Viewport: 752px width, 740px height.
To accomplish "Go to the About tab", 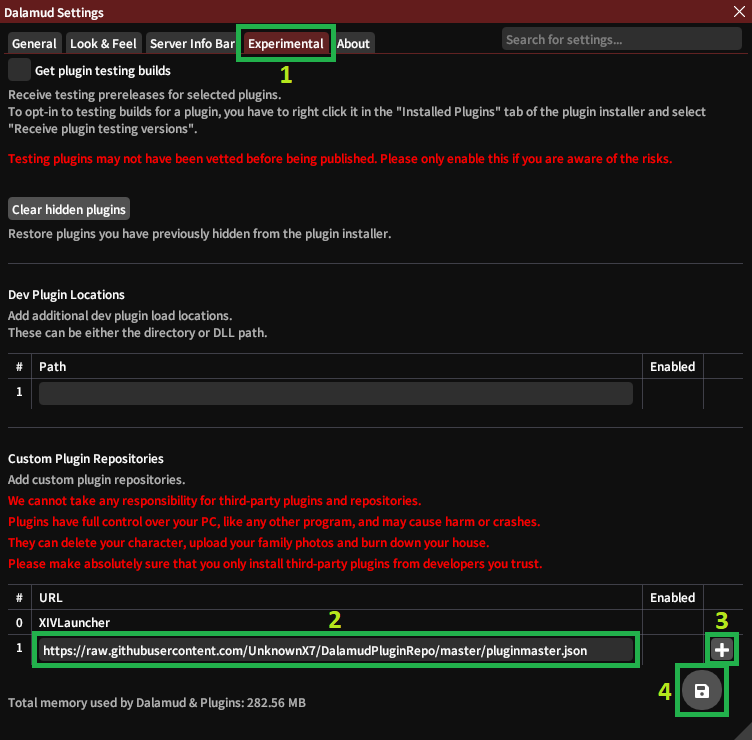I will 353,43.
